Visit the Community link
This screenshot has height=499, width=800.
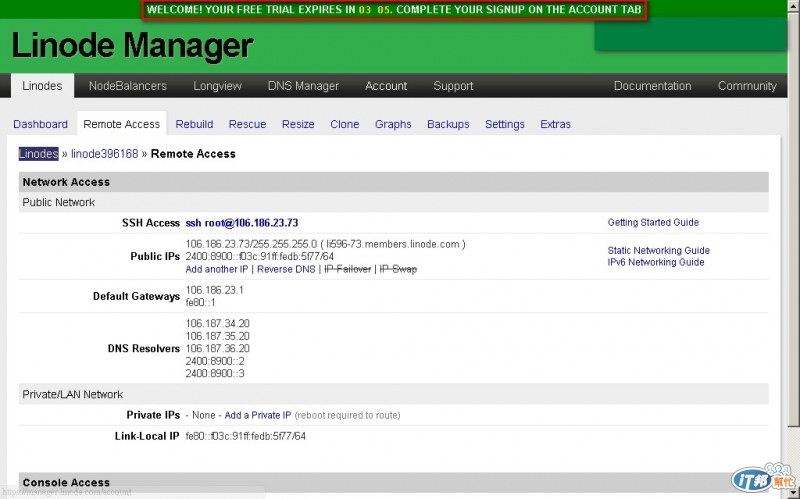tap(747, 86)
